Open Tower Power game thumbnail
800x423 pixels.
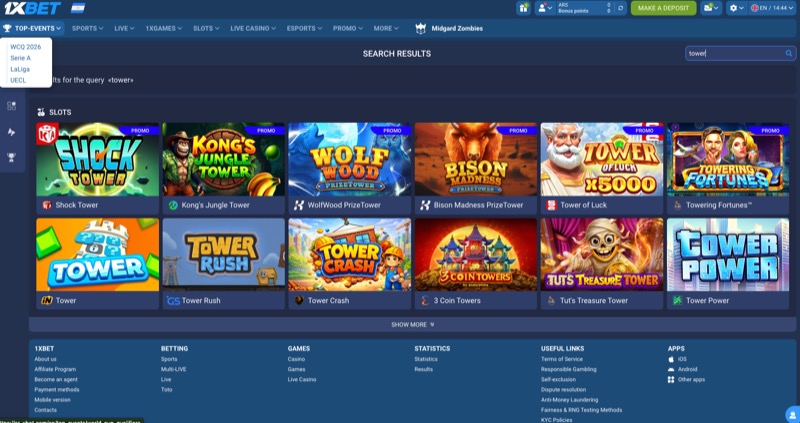[728, 255]
